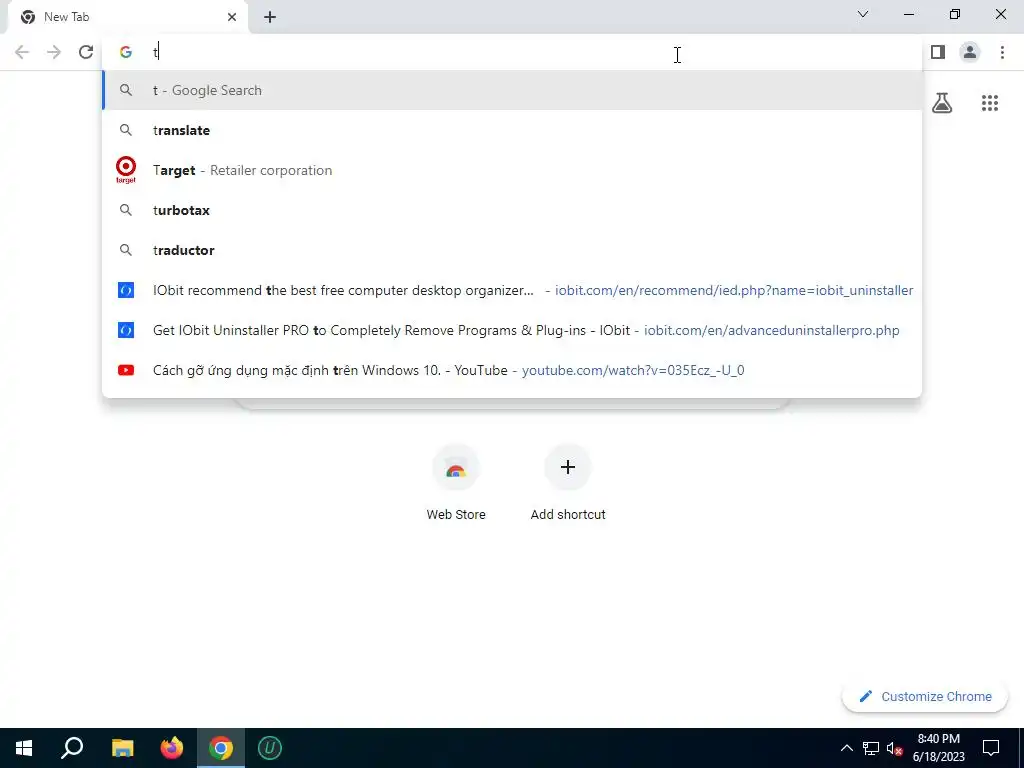
Task: Choose the Target retailer suggestion
Action: (512, 170)
